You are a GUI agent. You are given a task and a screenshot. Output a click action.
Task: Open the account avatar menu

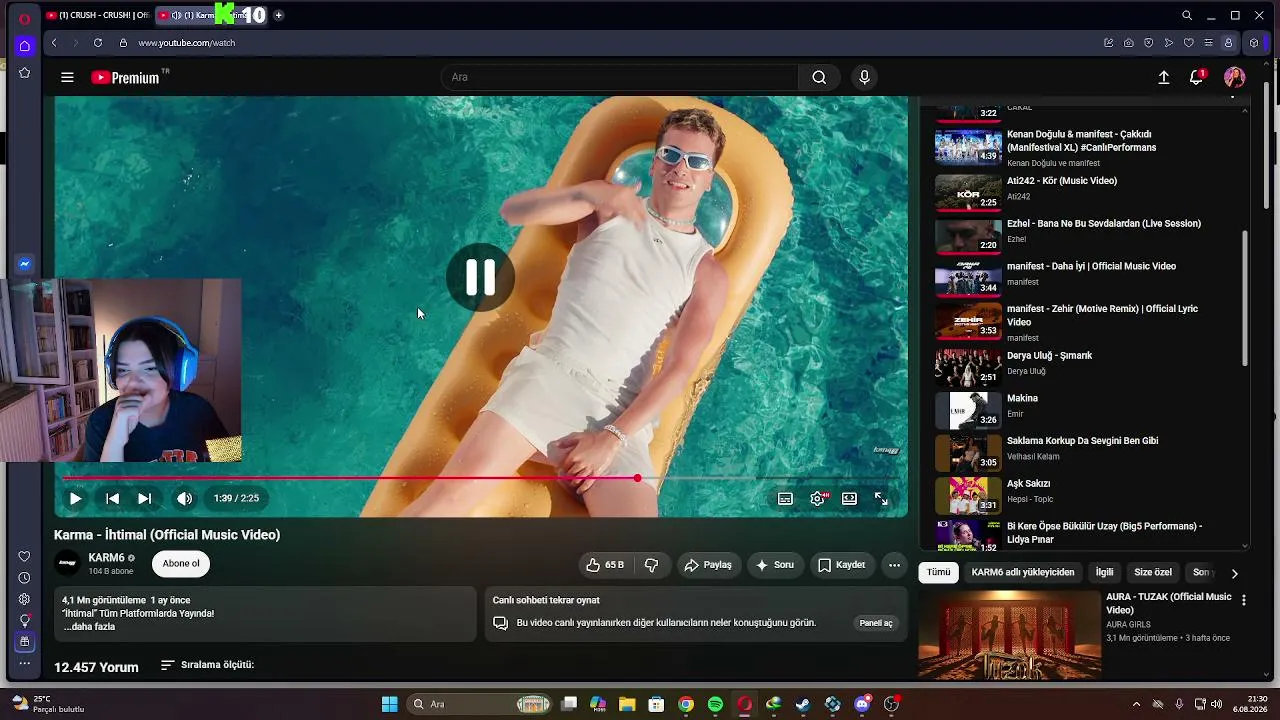pos(1234,77)
